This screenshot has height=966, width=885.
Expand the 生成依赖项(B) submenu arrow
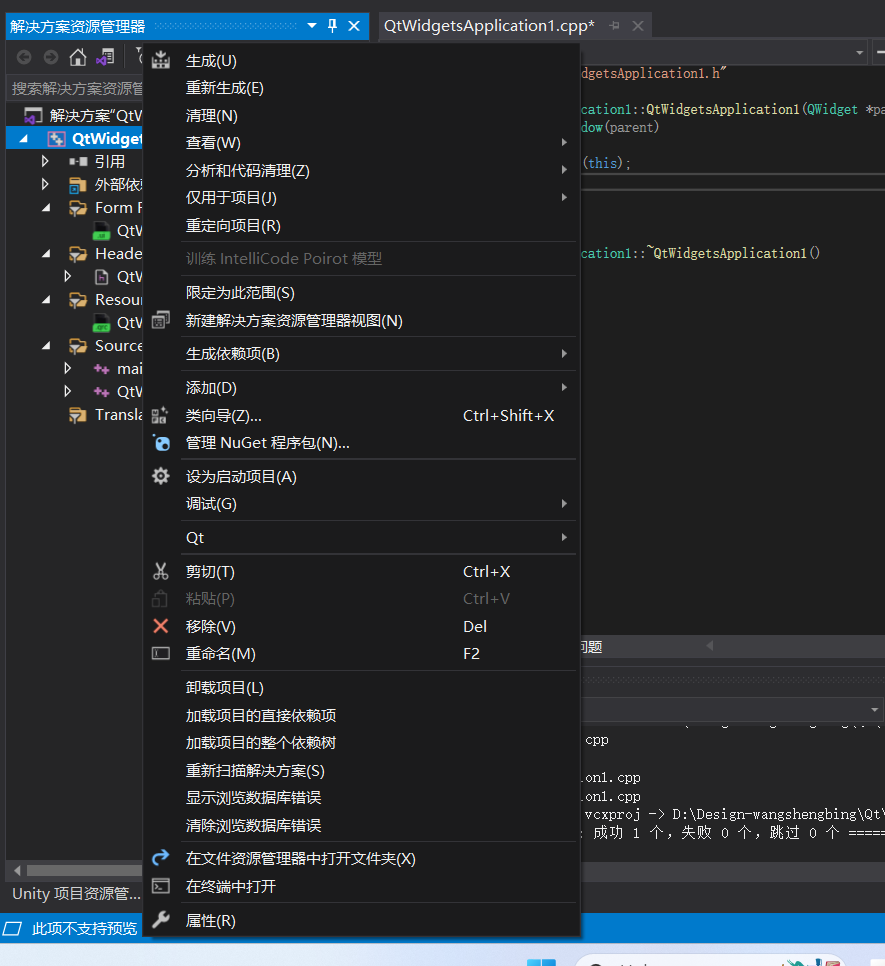tap(564, 354)
